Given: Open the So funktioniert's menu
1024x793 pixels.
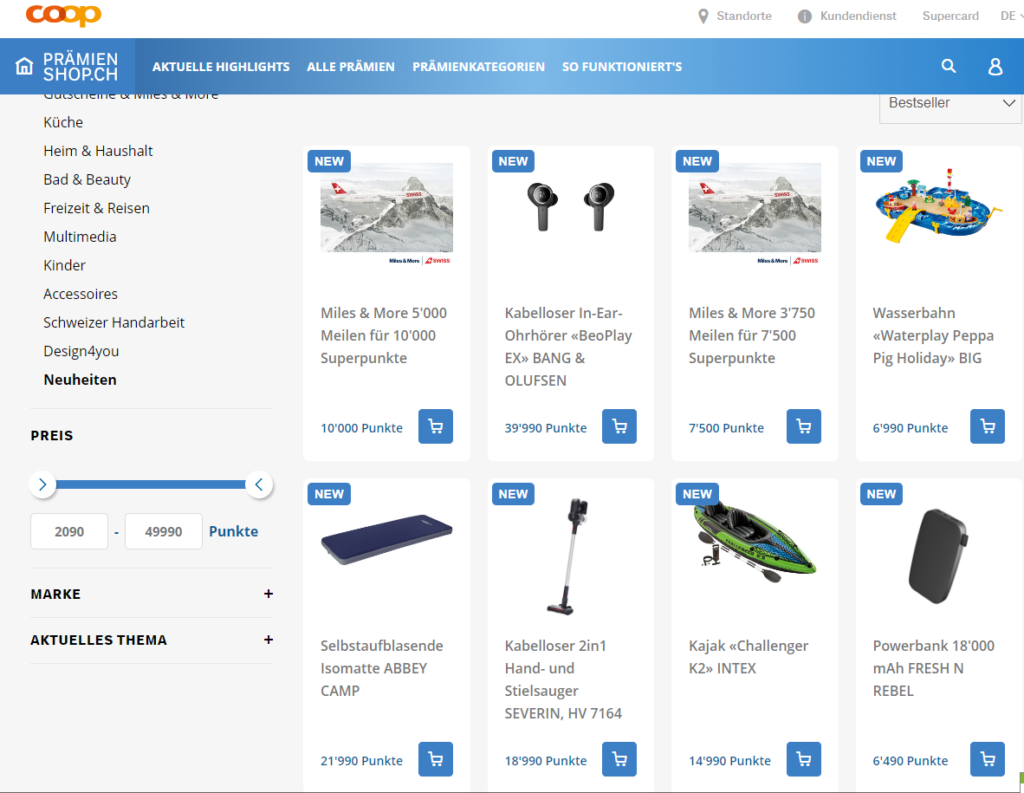Looking at the screenshot, I should click(622, 67).
